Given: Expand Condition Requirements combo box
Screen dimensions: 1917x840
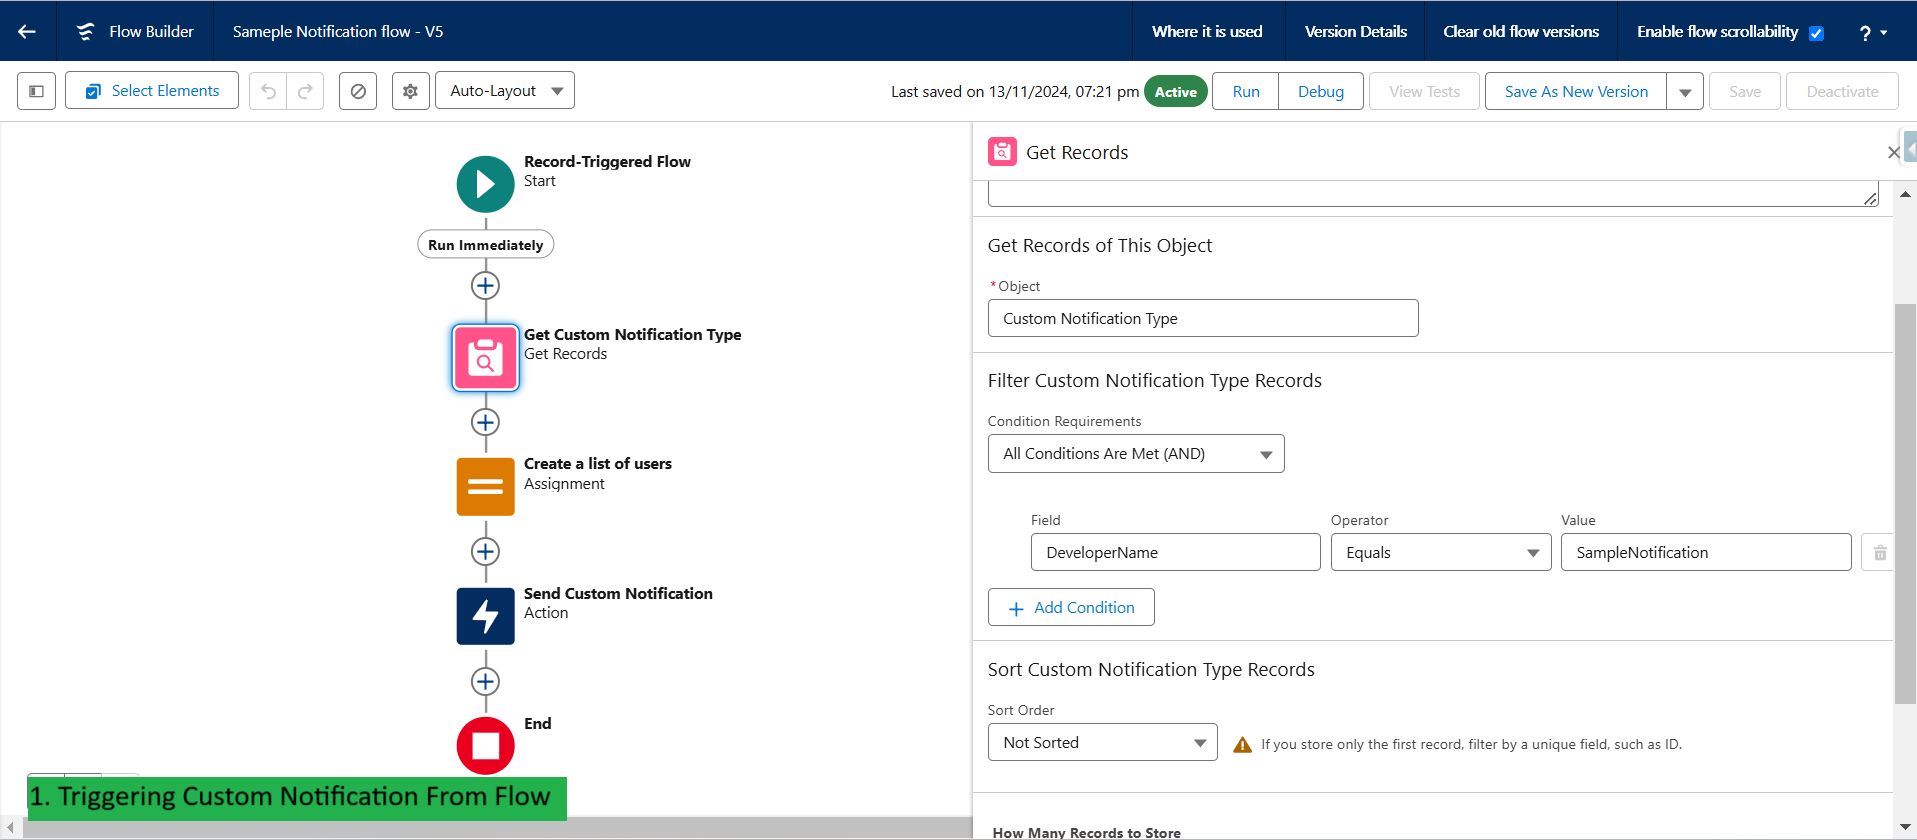Looking at the screenshot, I should (1136, 454).
